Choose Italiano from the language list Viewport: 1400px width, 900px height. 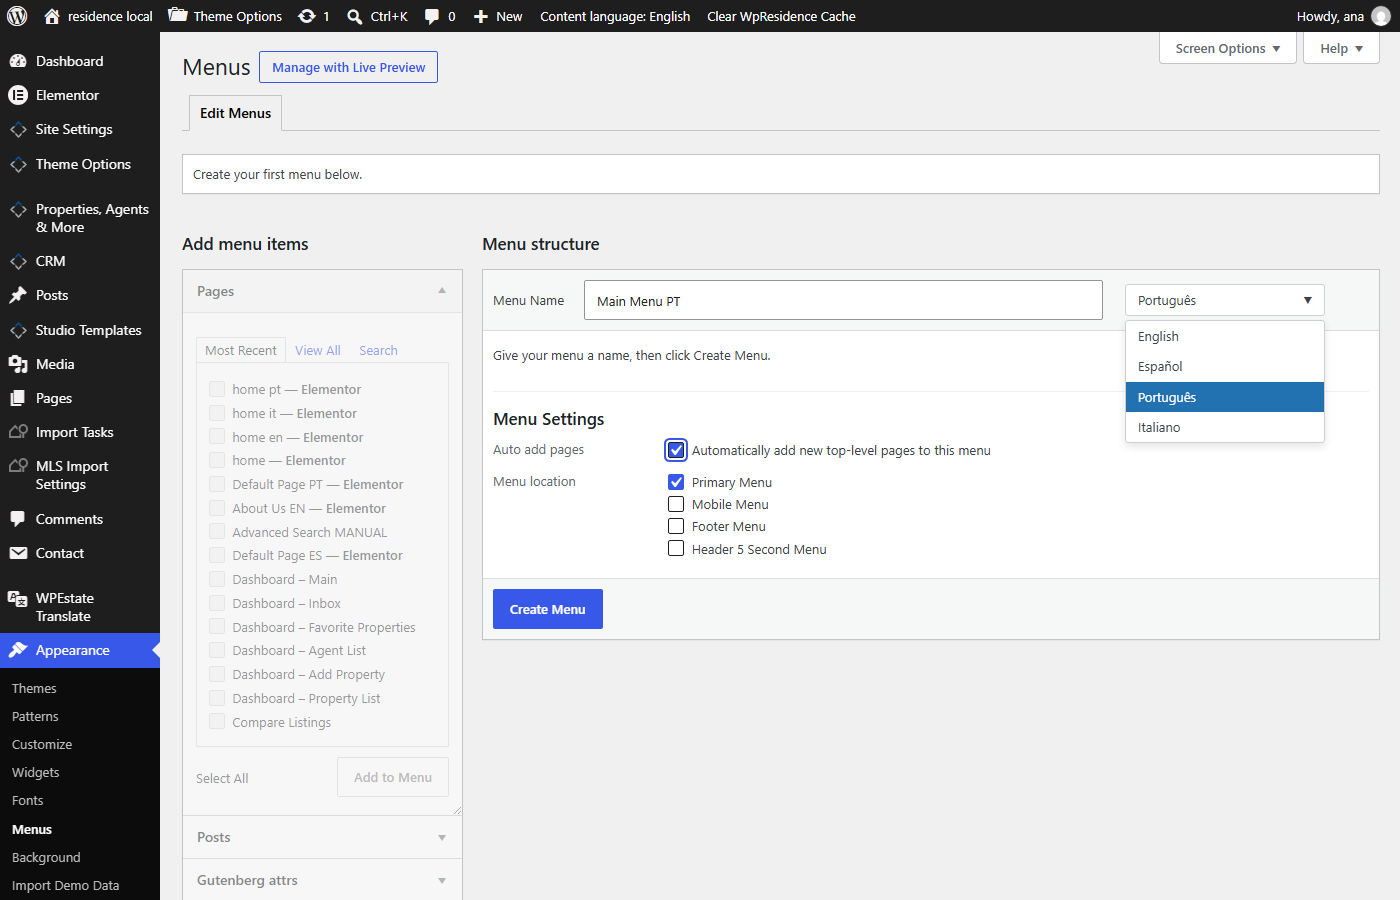tap(1224, 427)
